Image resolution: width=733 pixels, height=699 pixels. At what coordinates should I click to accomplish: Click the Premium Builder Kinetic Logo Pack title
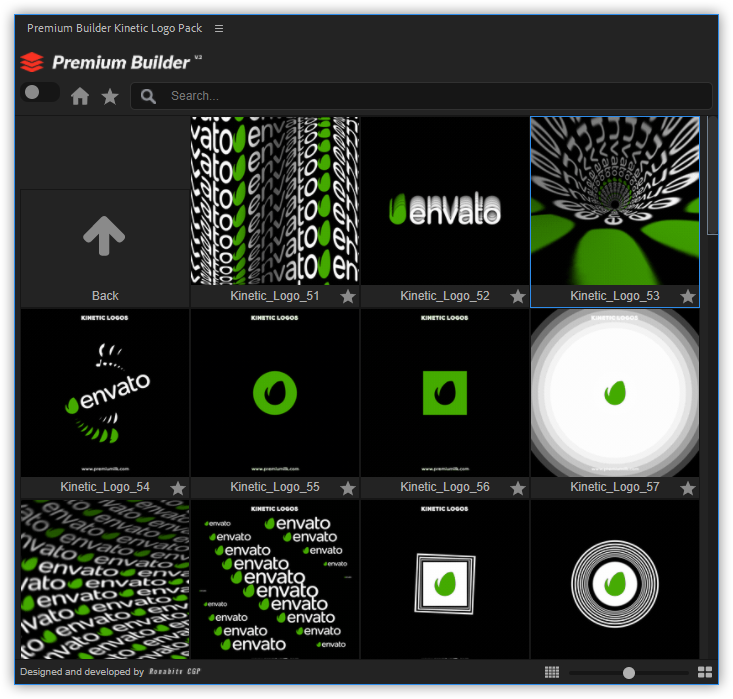click(x=115, y=29)
